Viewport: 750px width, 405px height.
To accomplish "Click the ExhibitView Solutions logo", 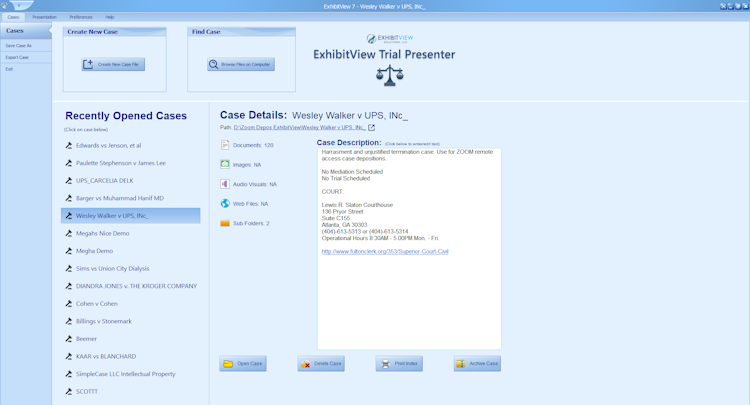I will 390,39.
